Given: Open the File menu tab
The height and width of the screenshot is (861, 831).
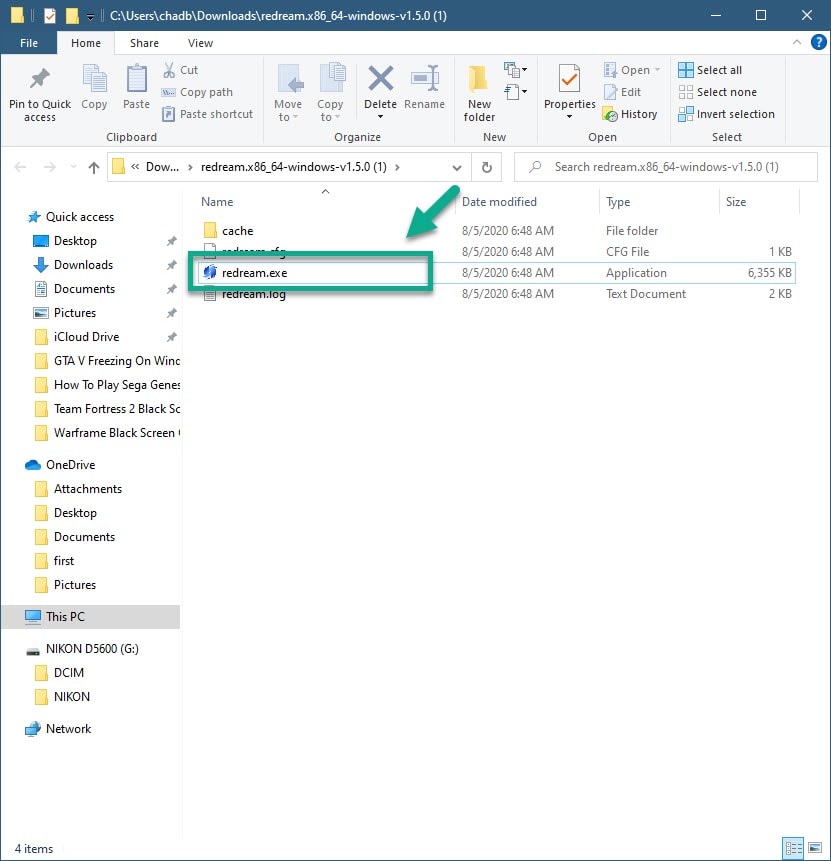Looking at the screenshot, I should [29, 43].
